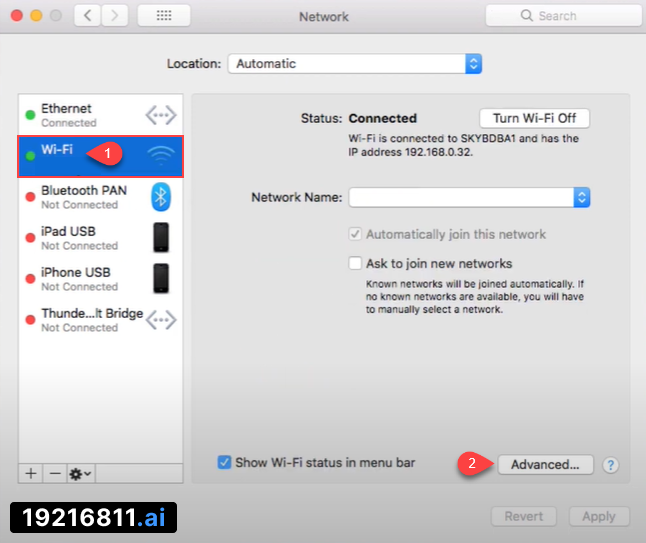Click the Bluetooth icon beside Bluetooth PAN

point(161,197)
